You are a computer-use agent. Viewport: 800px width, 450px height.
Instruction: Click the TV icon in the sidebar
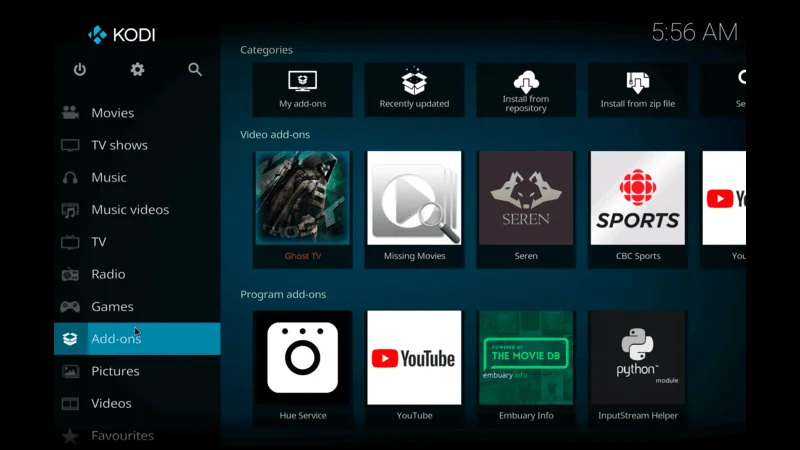tap(70, 242)
